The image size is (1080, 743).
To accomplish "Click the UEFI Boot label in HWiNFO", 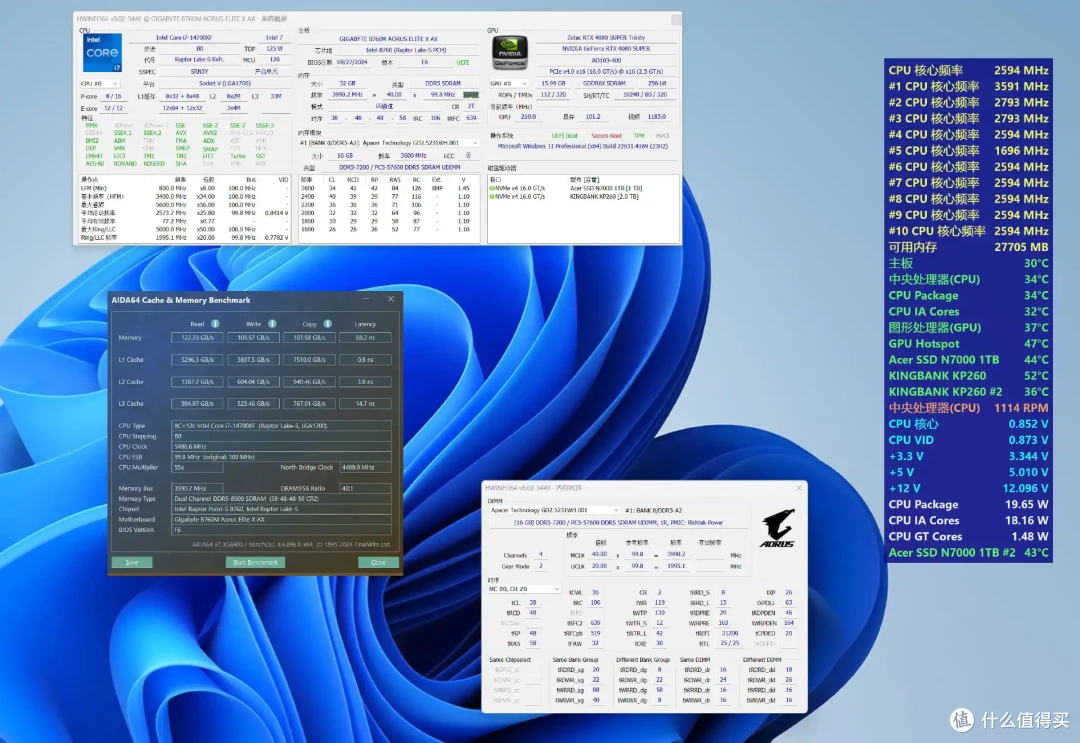I will 565,136.
